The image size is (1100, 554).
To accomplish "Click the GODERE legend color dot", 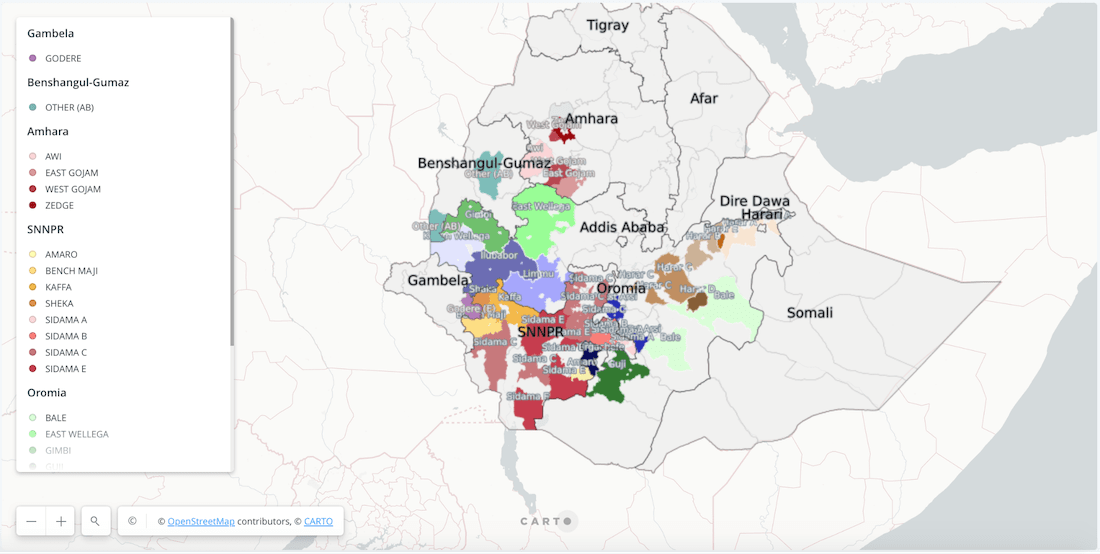I will tap(32, 58).
